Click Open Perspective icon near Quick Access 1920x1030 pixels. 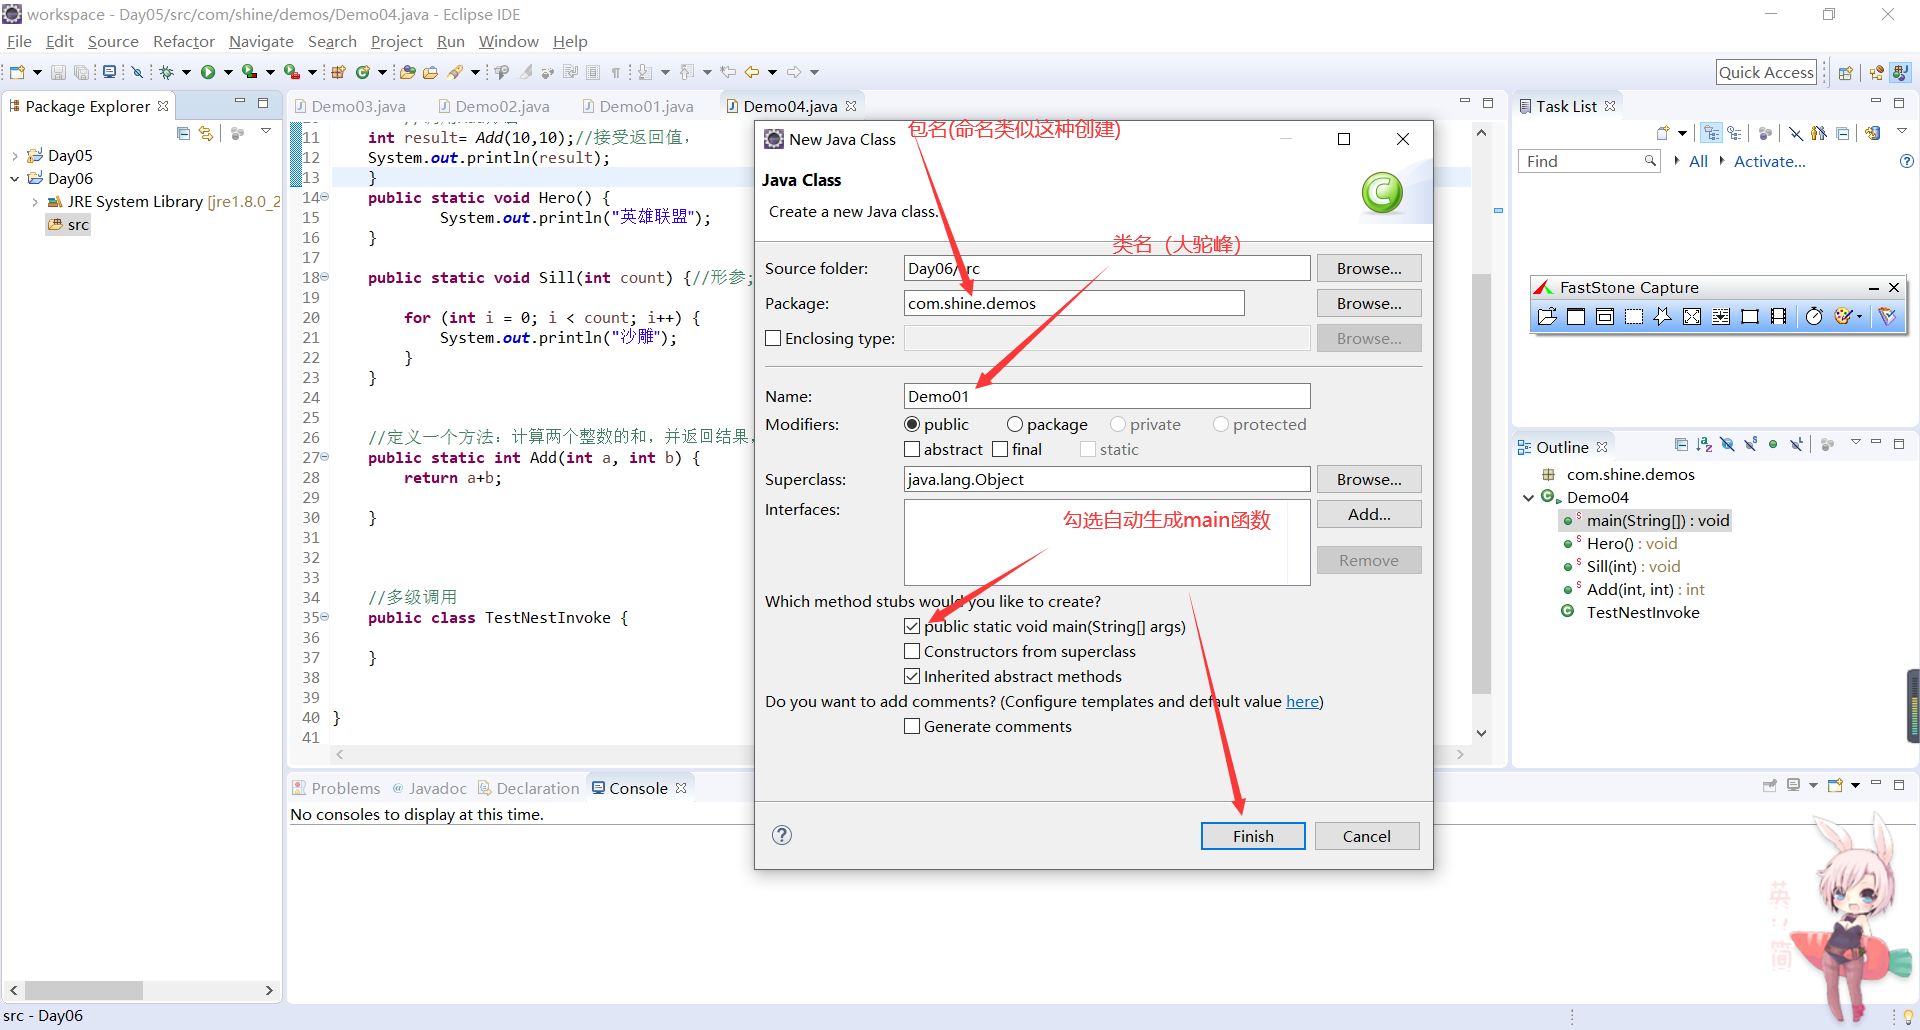(x=1846, y=73)
